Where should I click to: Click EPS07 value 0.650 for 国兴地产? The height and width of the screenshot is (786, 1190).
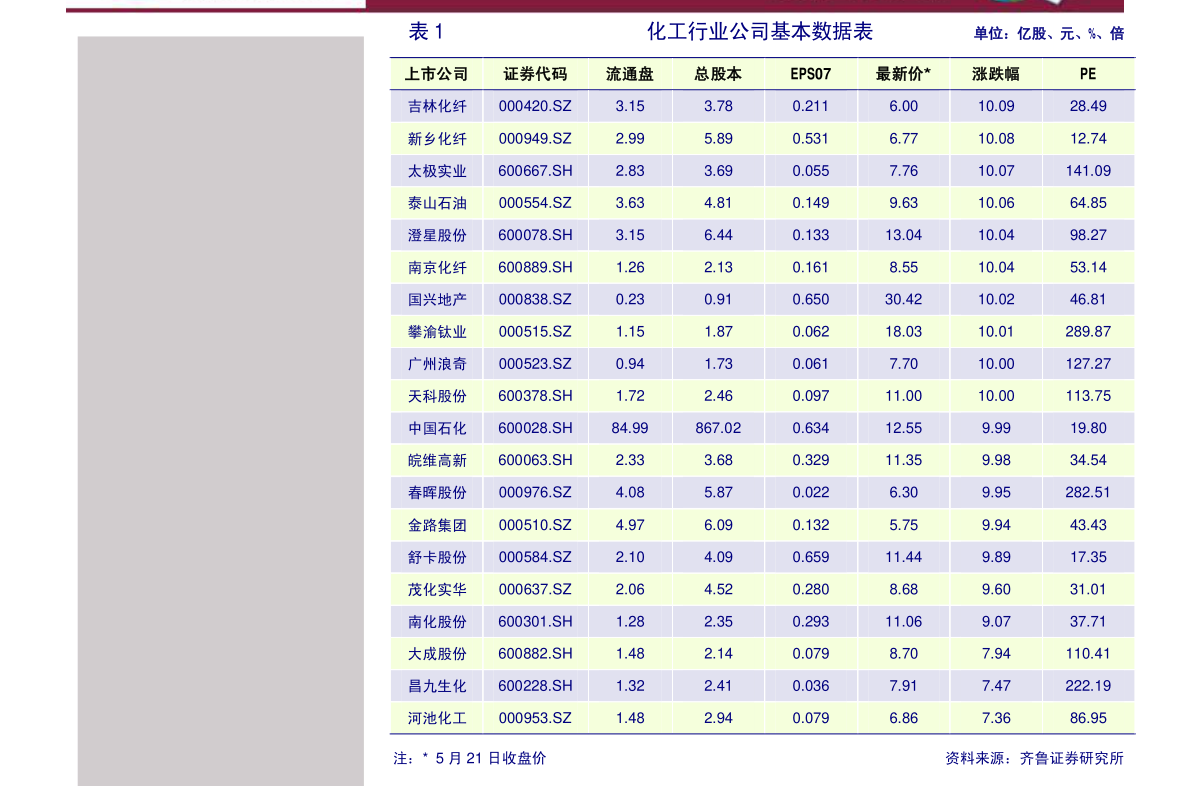point(811,300)
